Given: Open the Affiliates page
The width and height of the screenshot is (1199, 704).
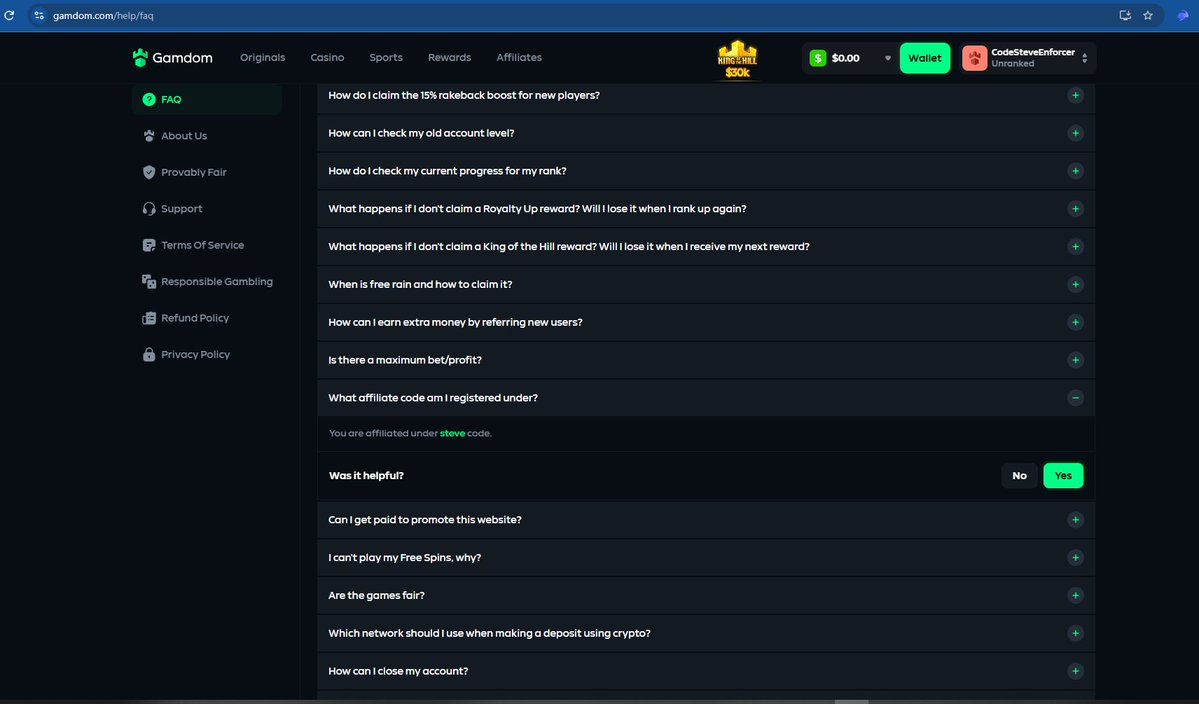Looking at the screenshot, I should coord(518,57).
